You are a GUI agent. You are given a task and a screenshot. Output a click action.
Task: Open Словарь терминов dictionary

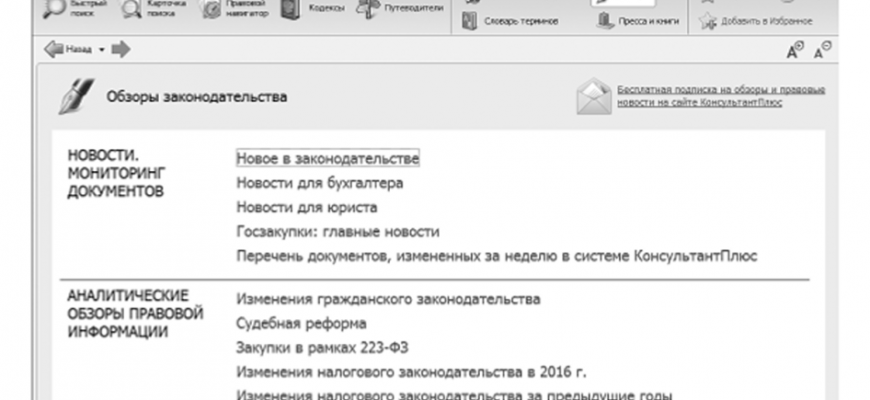510,22
